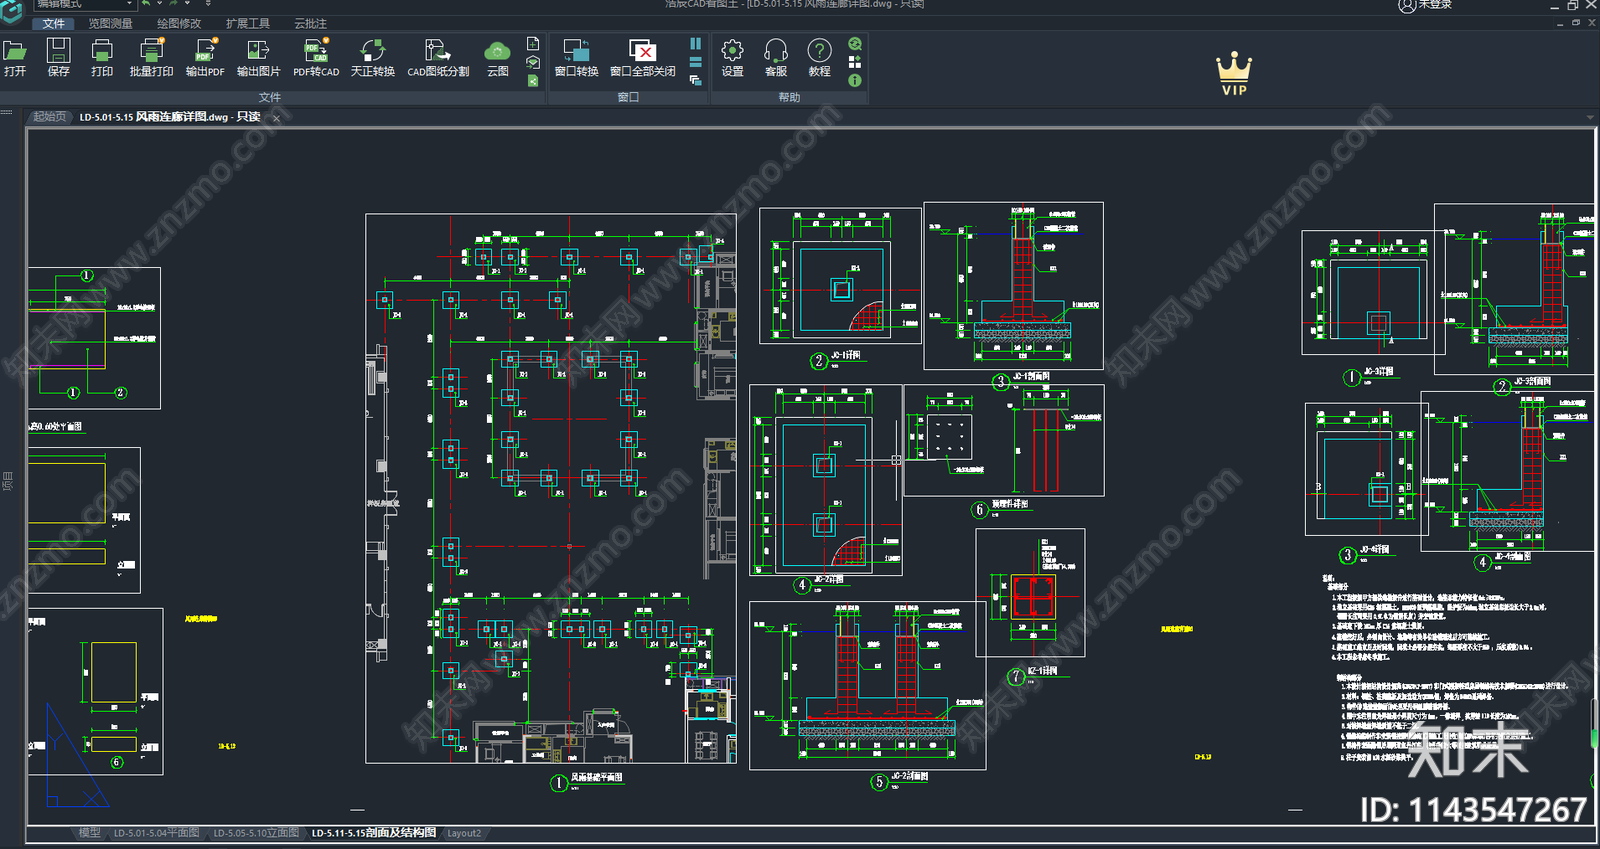Click the horizontal tile windows icon

click(695, 62)
